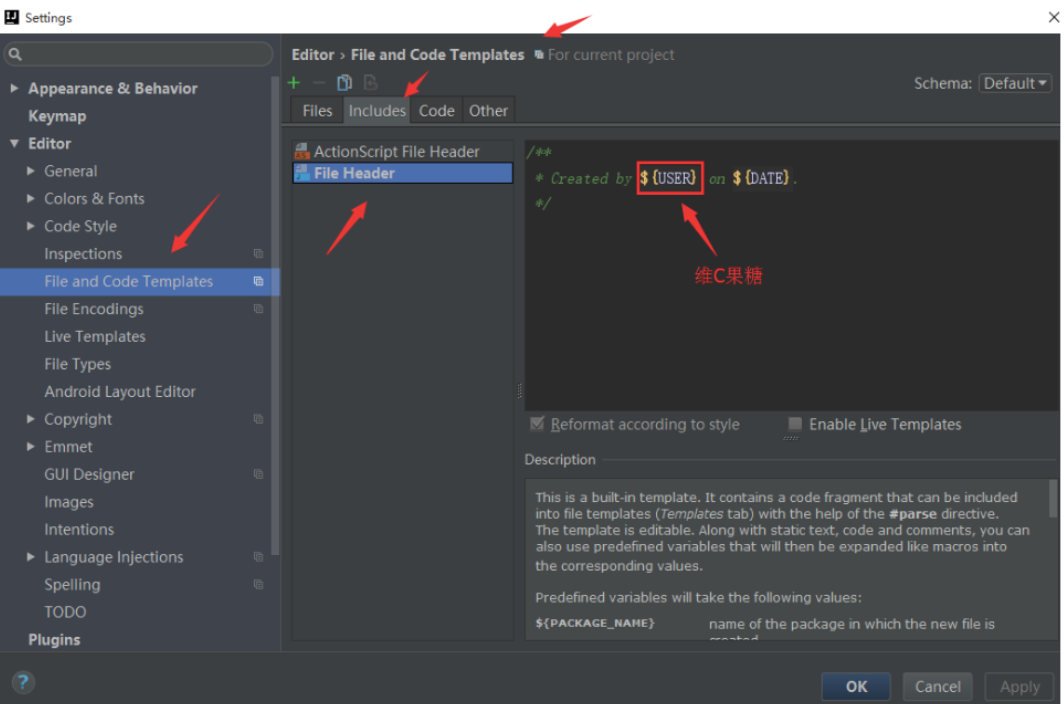This screenshot has width=1064, height=704.
Task: Open File Types settings
Action: 77,364
